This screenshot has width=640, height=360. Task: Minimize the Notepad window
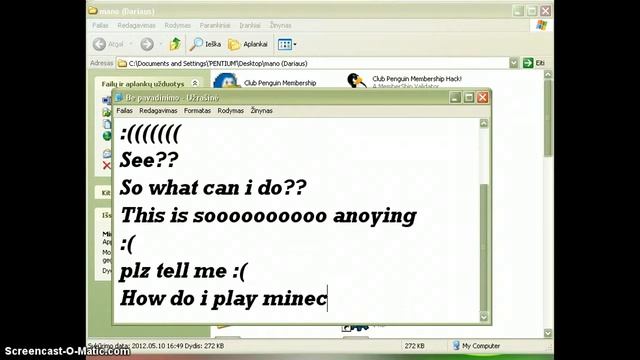click(455, 97)
